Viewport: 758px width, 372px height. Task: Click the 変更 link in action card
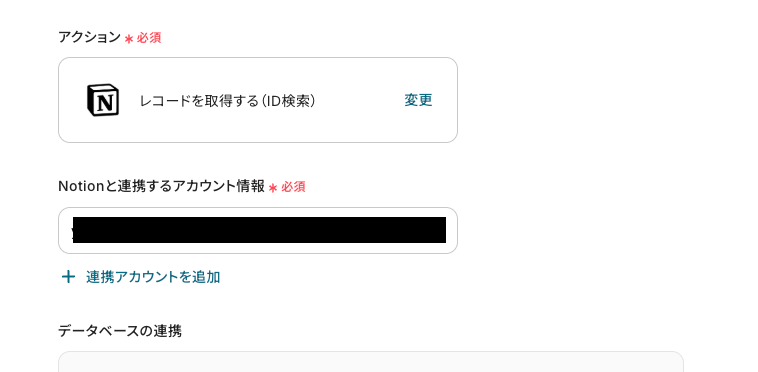[418, 100]
